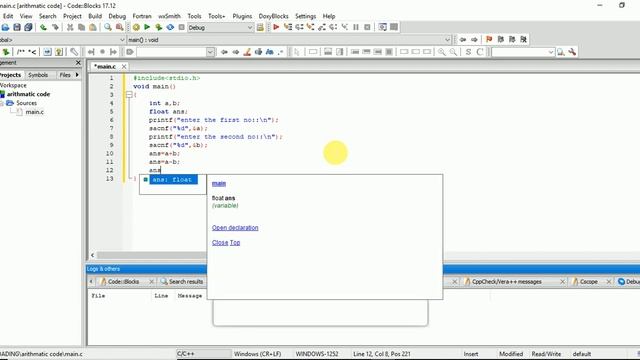Open the global scope dropdown
Viewport: 640px width, 360px height.
pos(122,40)
